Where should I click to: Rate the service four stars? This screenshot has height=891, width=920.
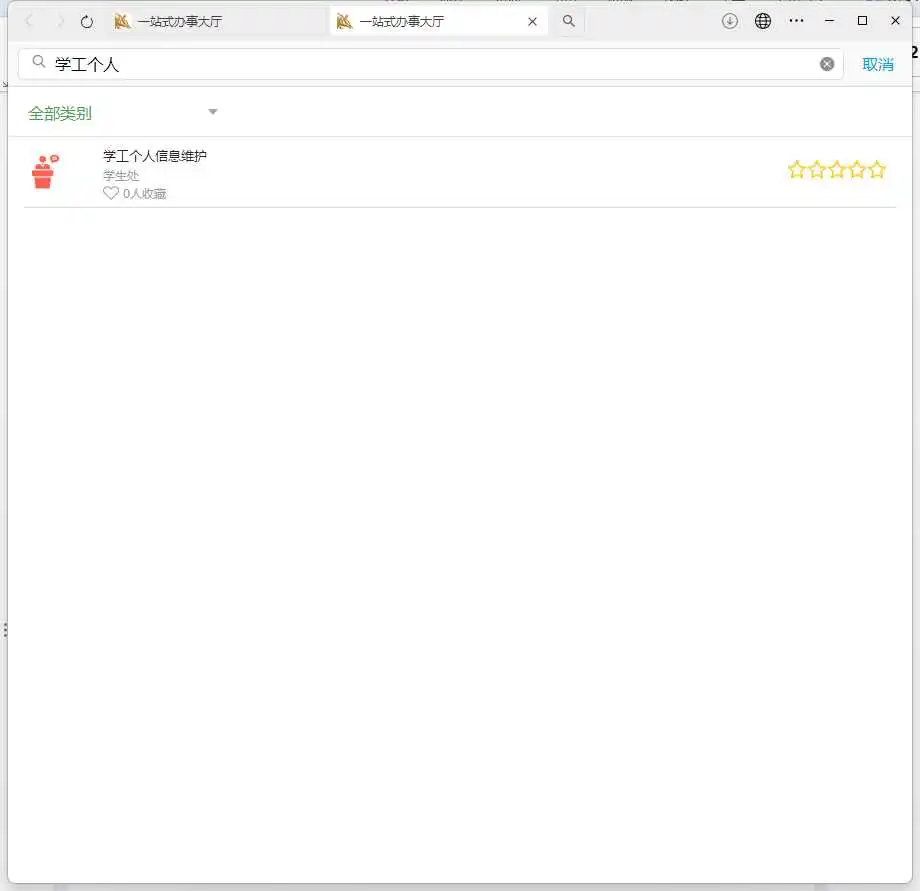click(x=857, y=170)
